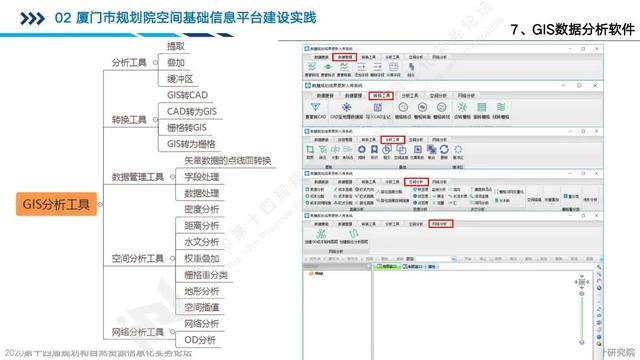Open the combo box dropdown in the lower toolbar
This screenshot has height=360, width=640.
(x=453, y=259)
